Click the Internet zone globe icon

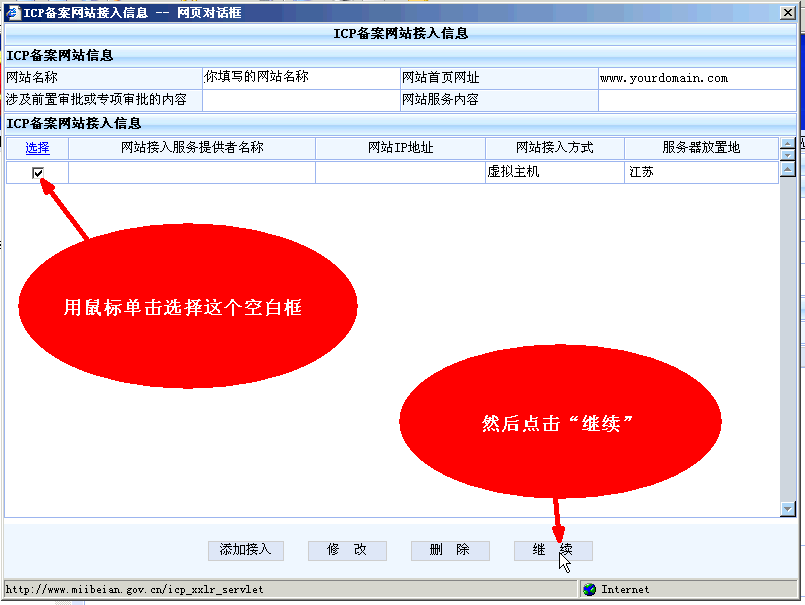tap(590, 590)
